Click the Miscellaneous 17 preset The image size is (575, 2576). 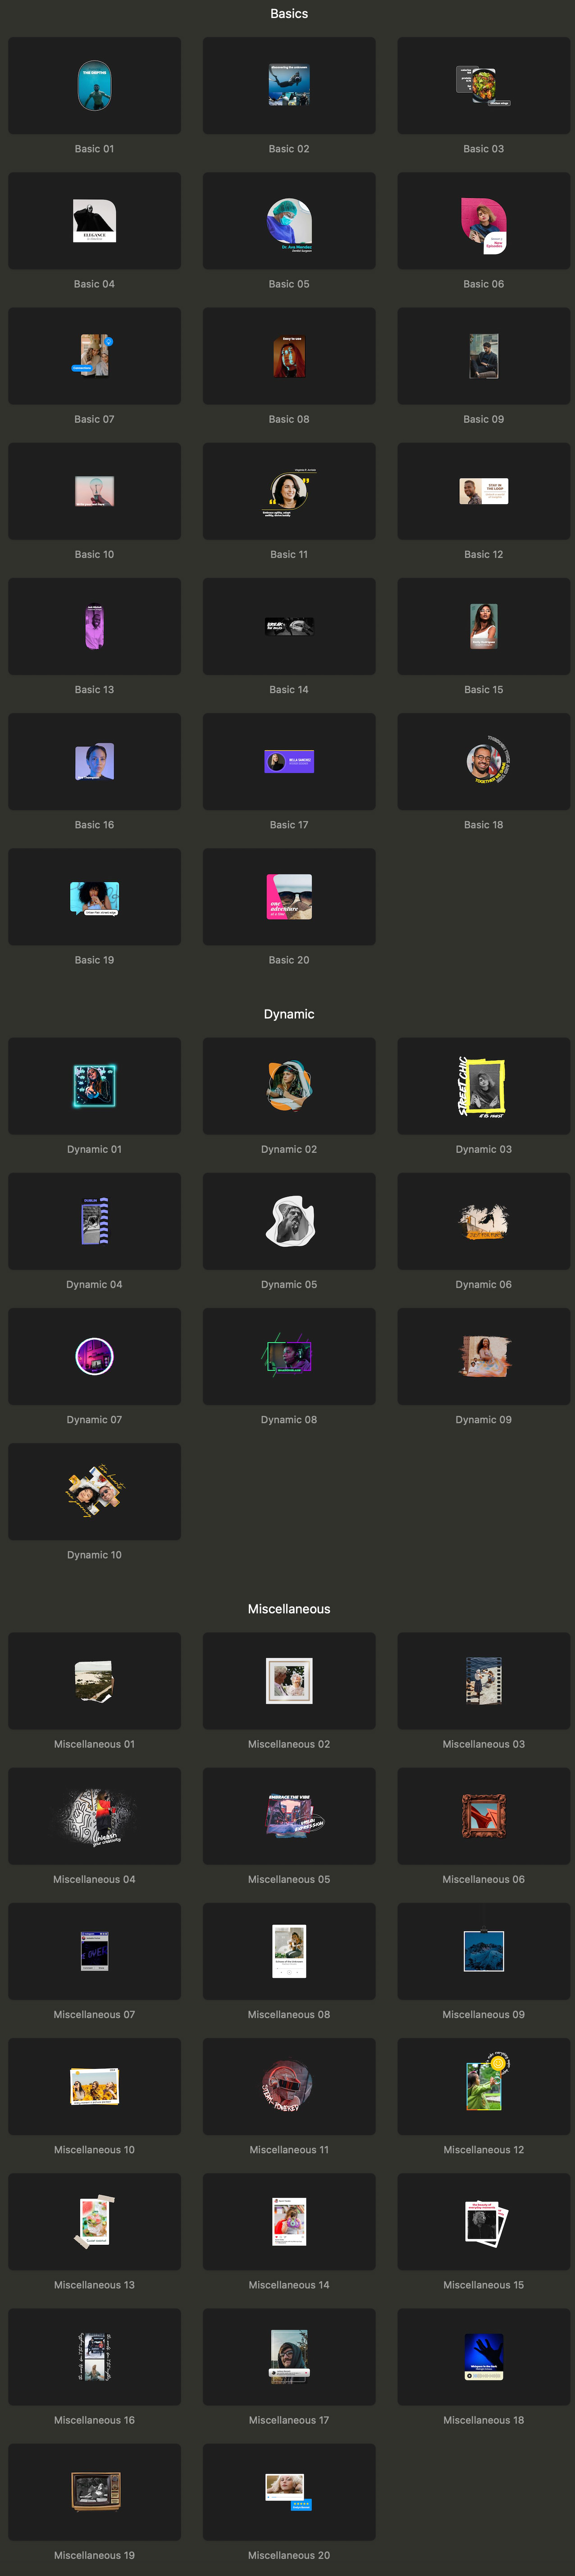(289, 2356)
